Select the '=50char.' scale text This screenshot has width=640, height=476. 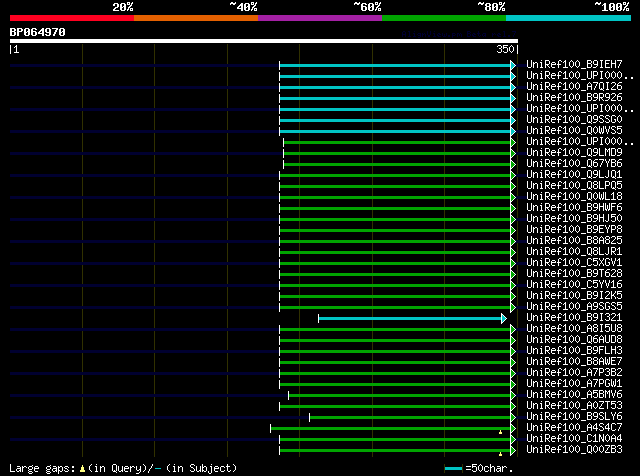(x=489, y=468)
